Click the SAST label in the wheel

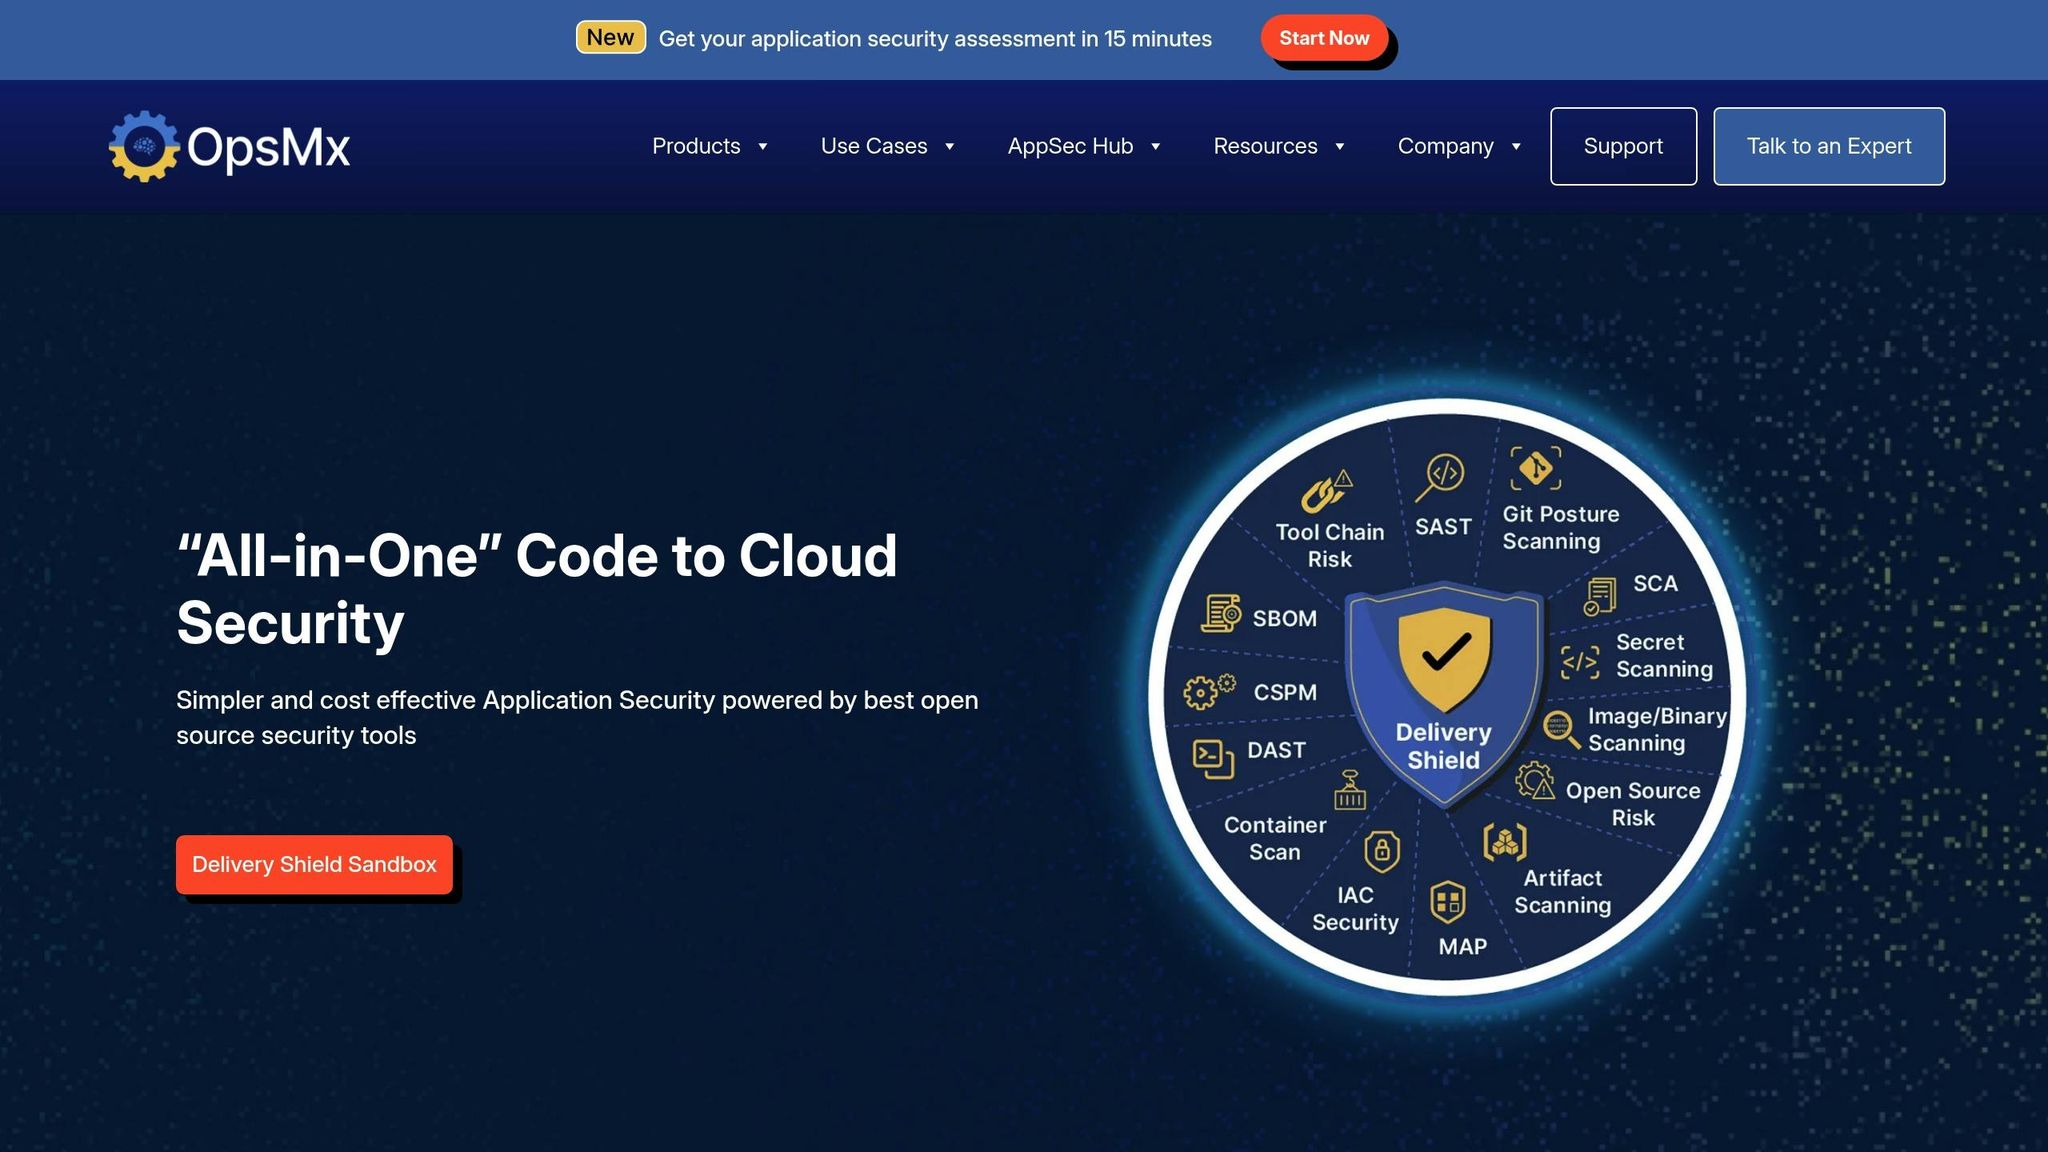tap(1443, 526)
